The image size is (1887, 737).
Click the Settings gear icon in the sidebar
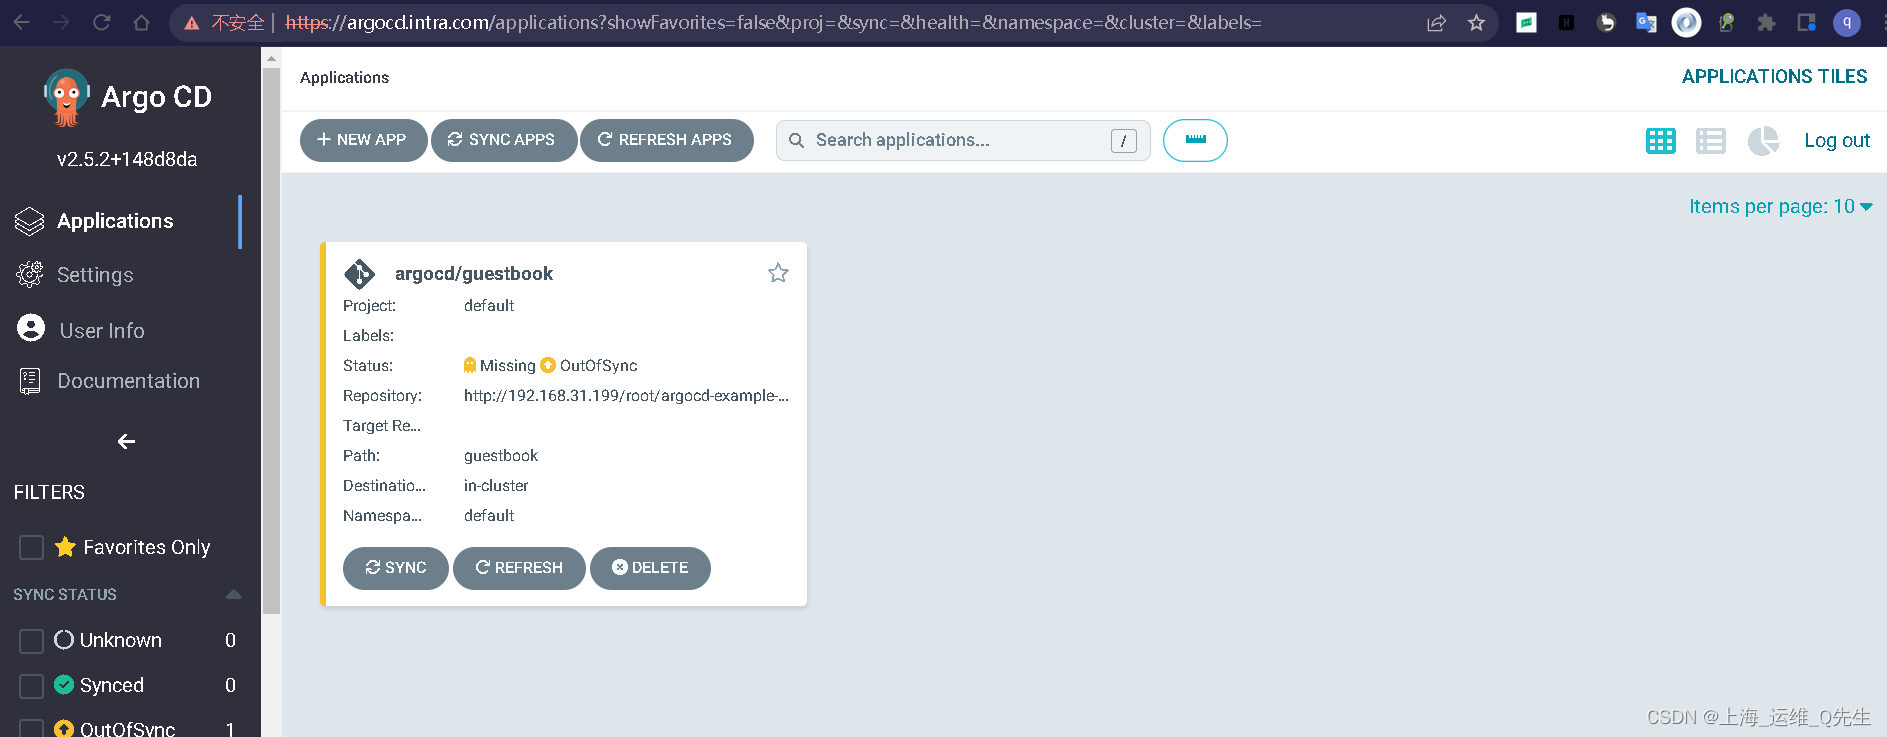[30, 274]
